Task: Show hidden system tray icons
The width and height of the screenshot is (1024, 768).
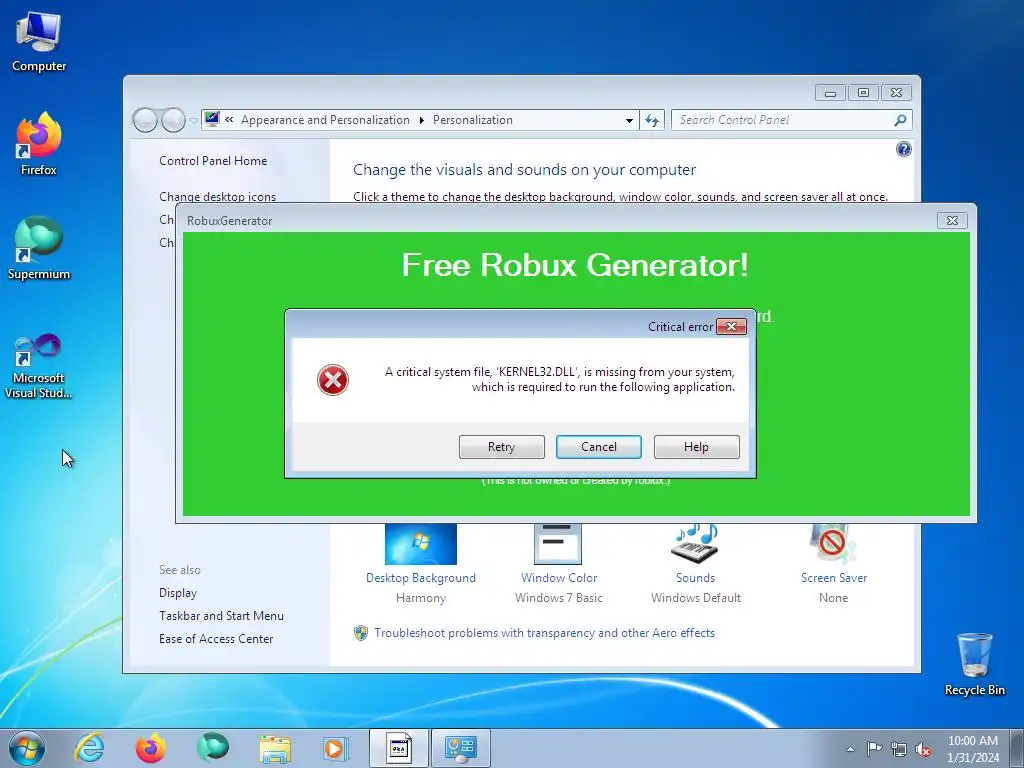Action: (850, 749)
